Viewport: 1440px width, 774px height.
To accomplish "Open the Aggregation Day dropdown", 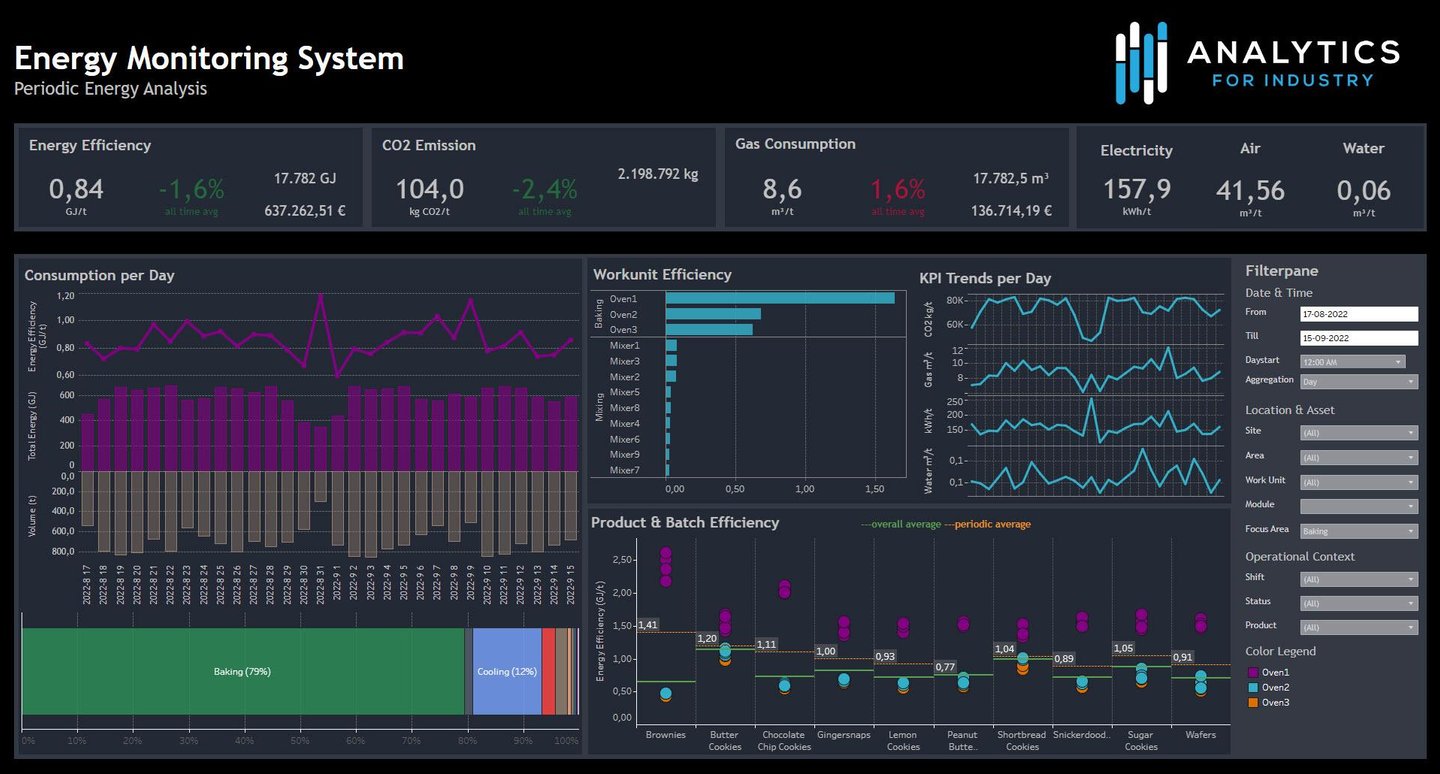I will [1359, 382].
